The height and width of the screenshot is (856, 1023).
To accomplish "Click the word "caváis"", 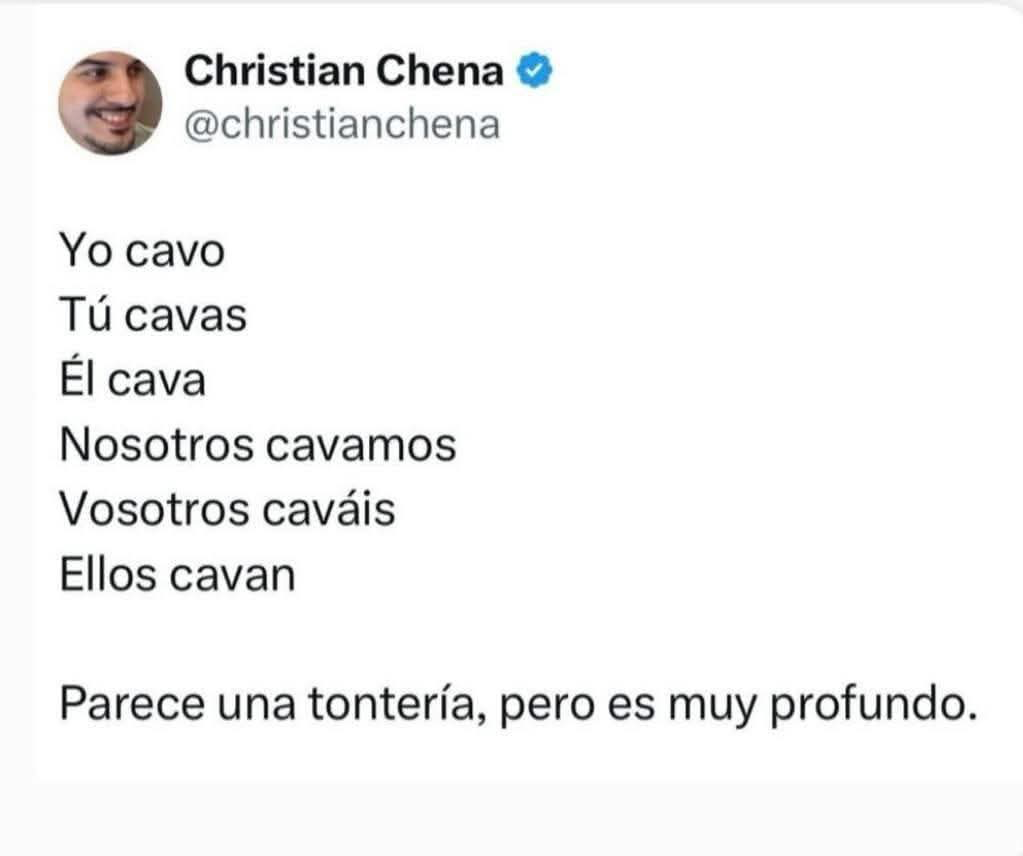I will [x=330, y=511].
